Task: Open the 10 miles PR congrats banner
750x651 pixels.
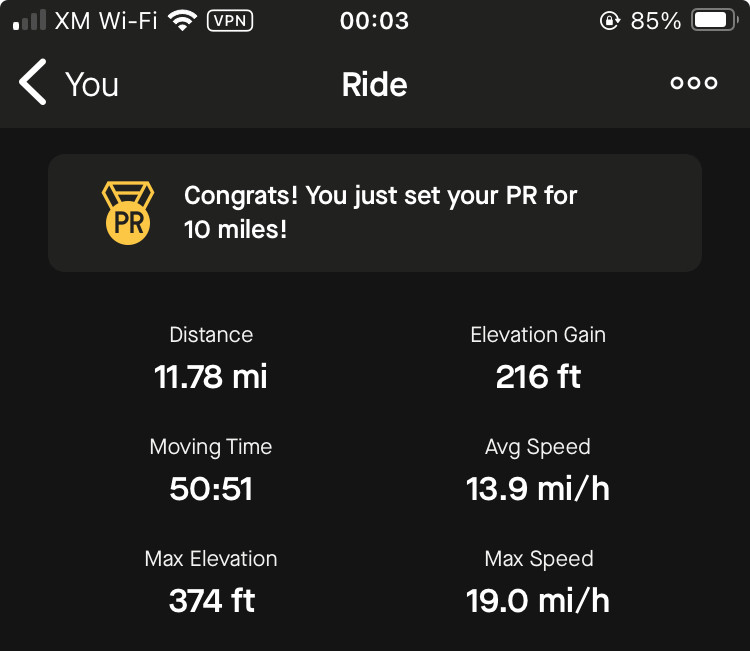Action: point(375,213)
